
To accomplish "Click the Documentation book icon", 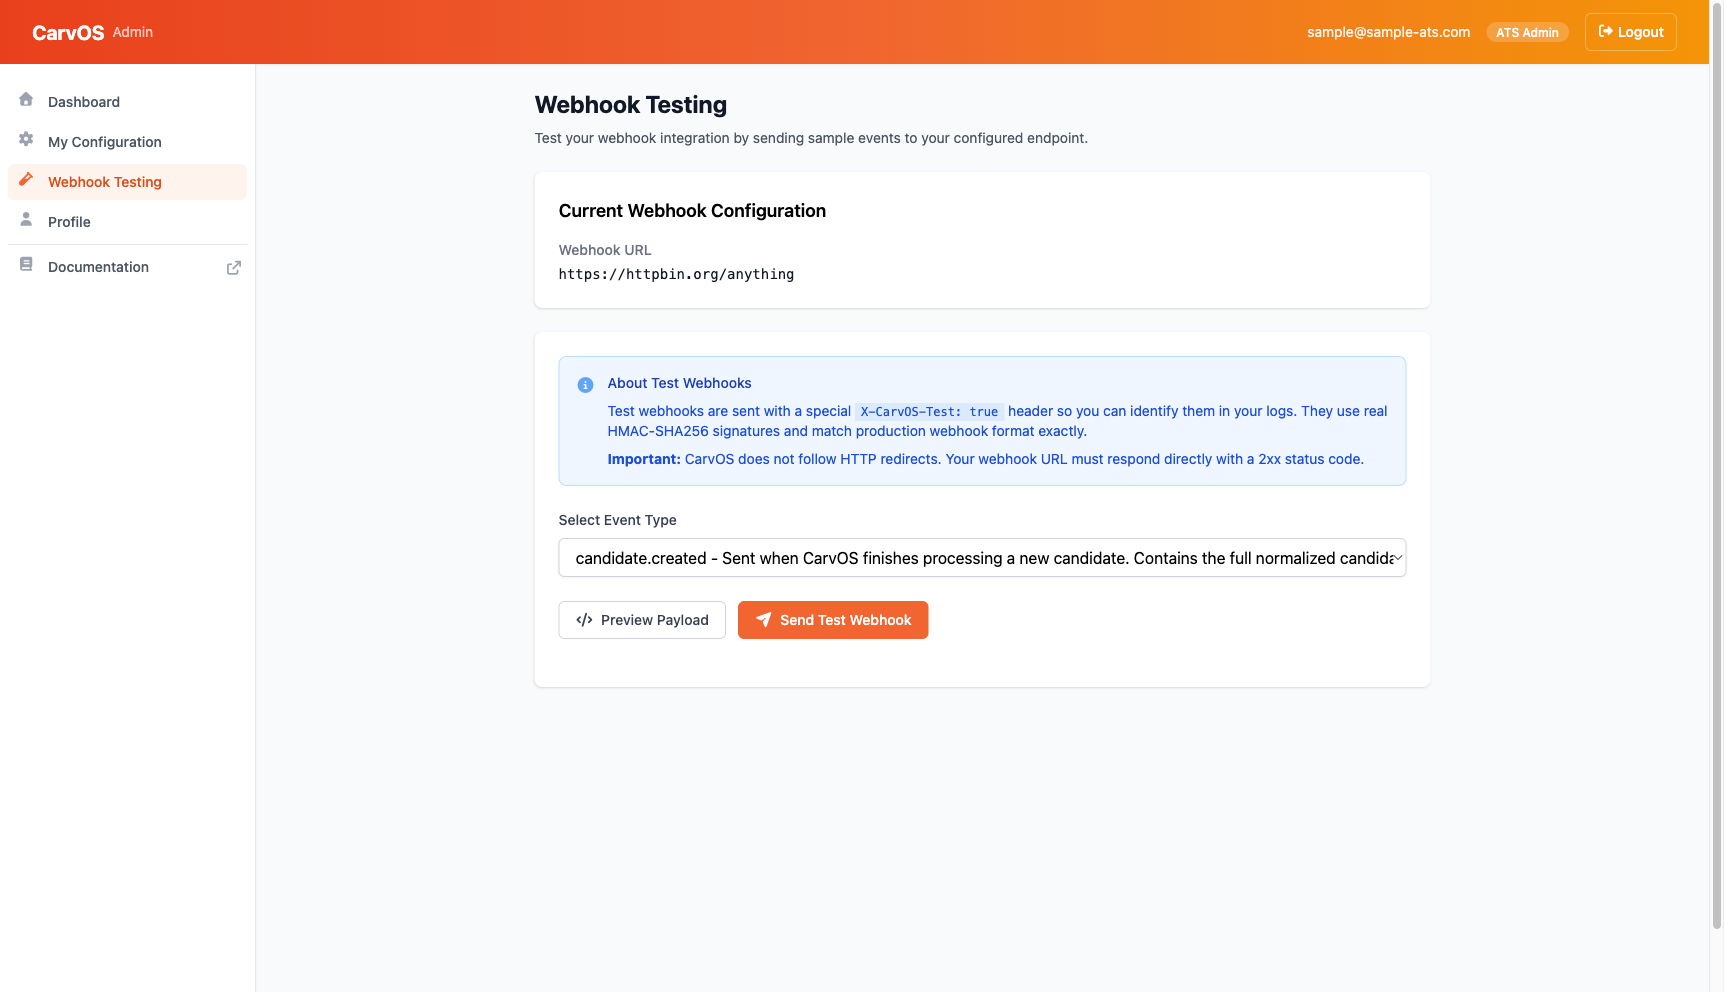I will [26, 263].
